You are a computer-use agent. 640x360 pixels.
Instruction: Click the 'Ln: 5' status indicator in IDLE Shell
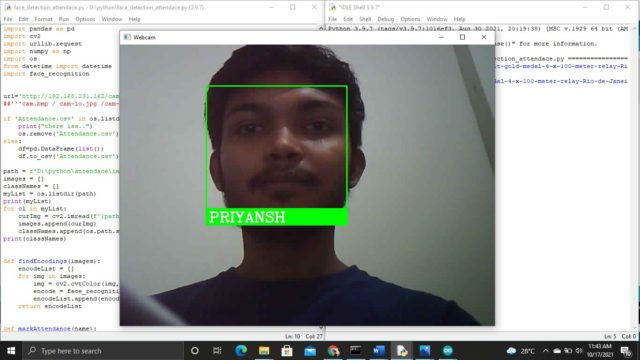coord(610,336)
